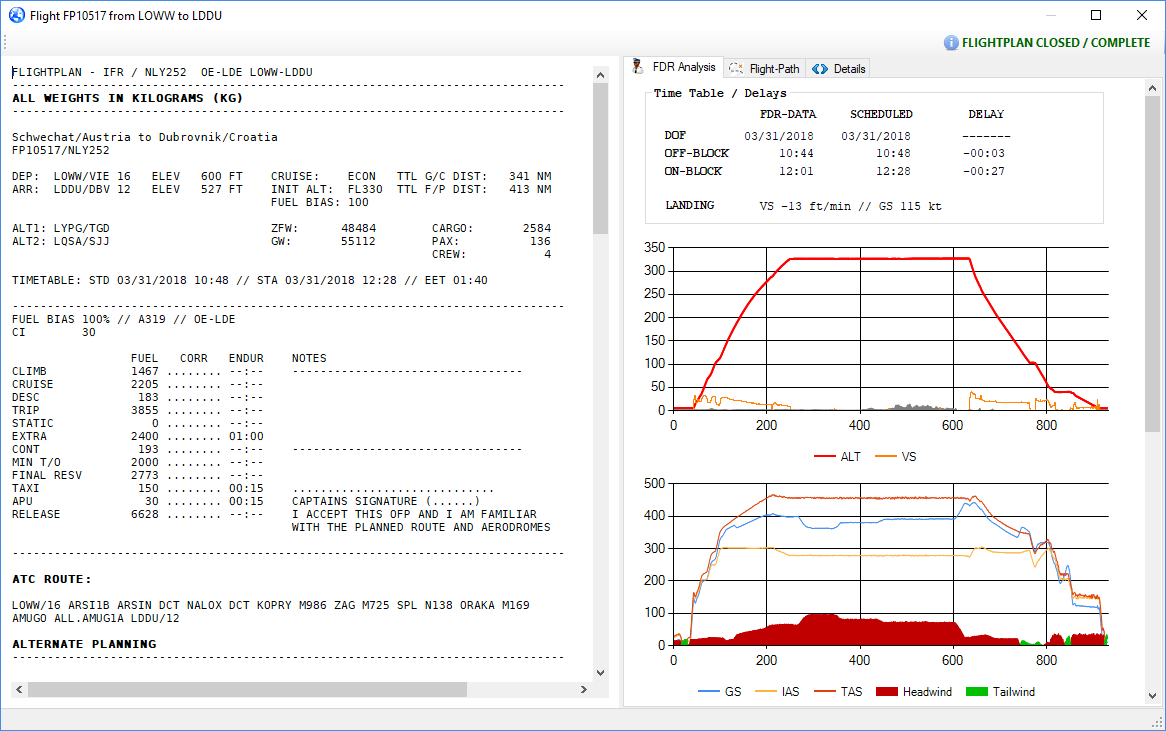Click the VS legend orange line

coord(886,457)
